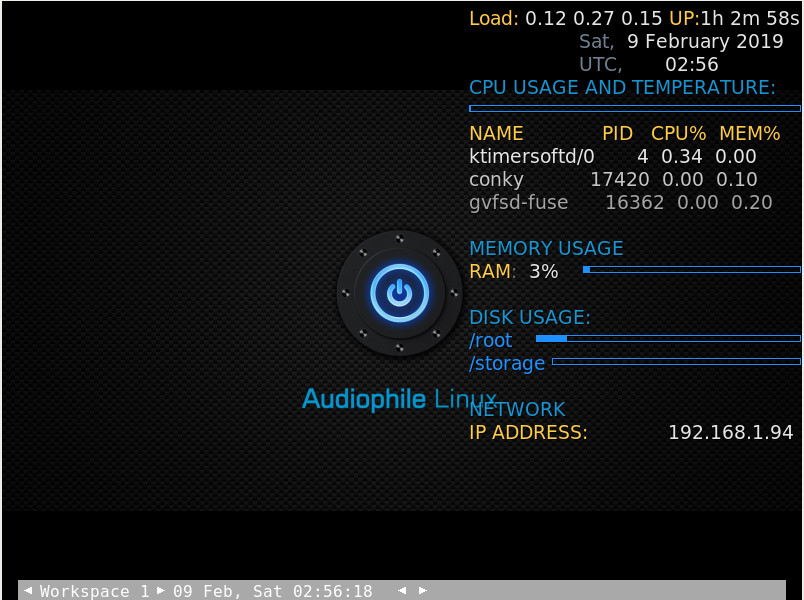Expand the MEMORY USAGE section

click(546, 248)
